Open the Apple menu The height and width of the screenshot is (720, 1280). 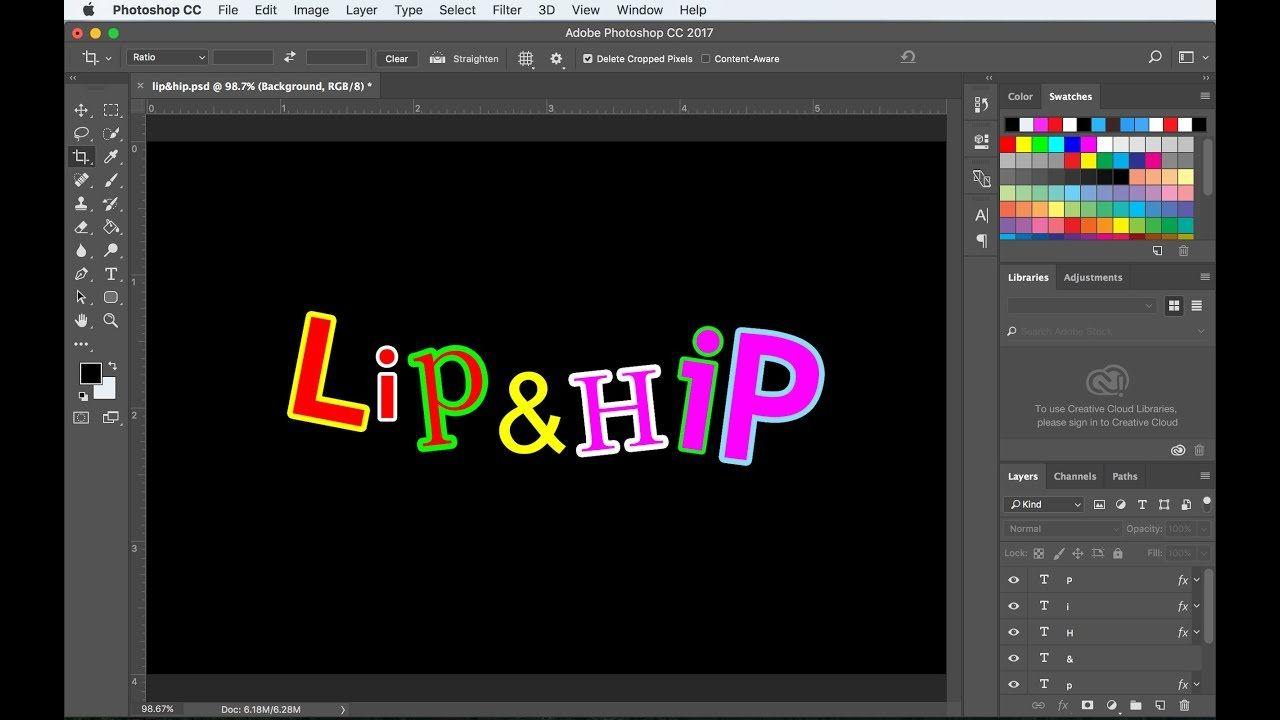coord(88,10)
